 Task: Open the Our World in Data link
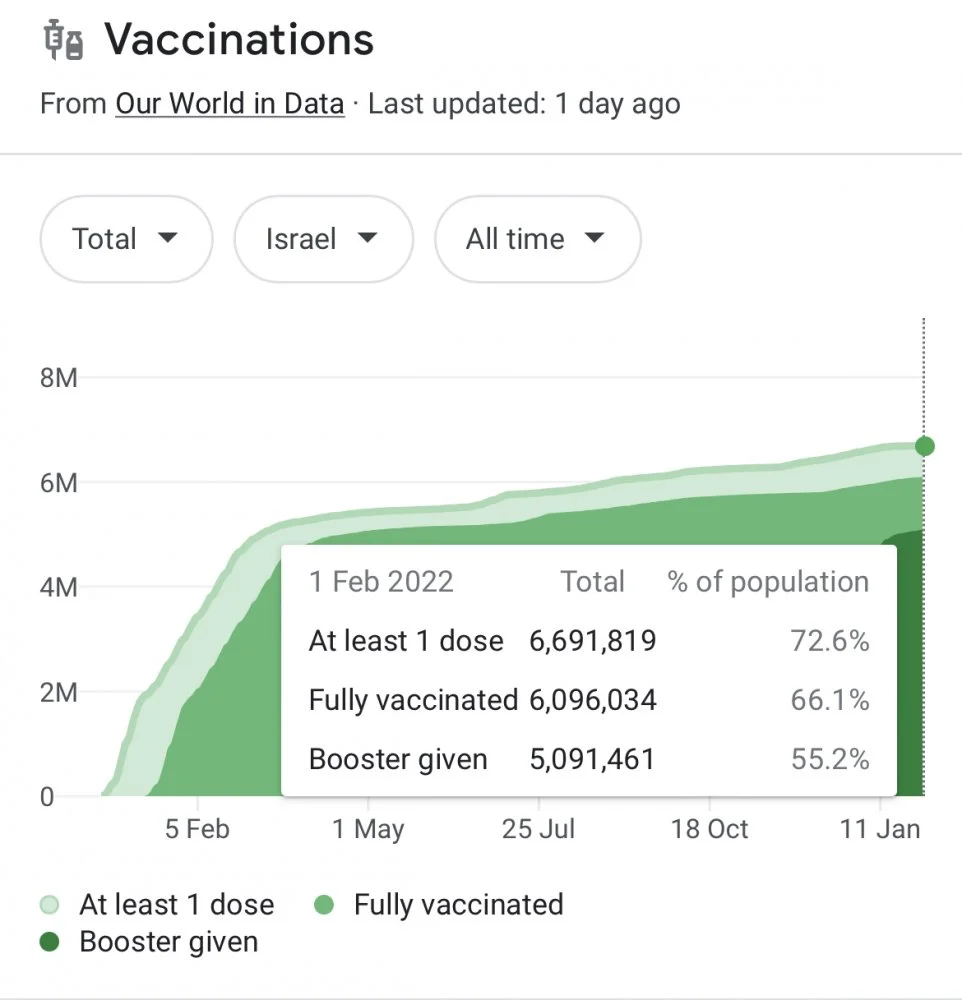(229, 103)
